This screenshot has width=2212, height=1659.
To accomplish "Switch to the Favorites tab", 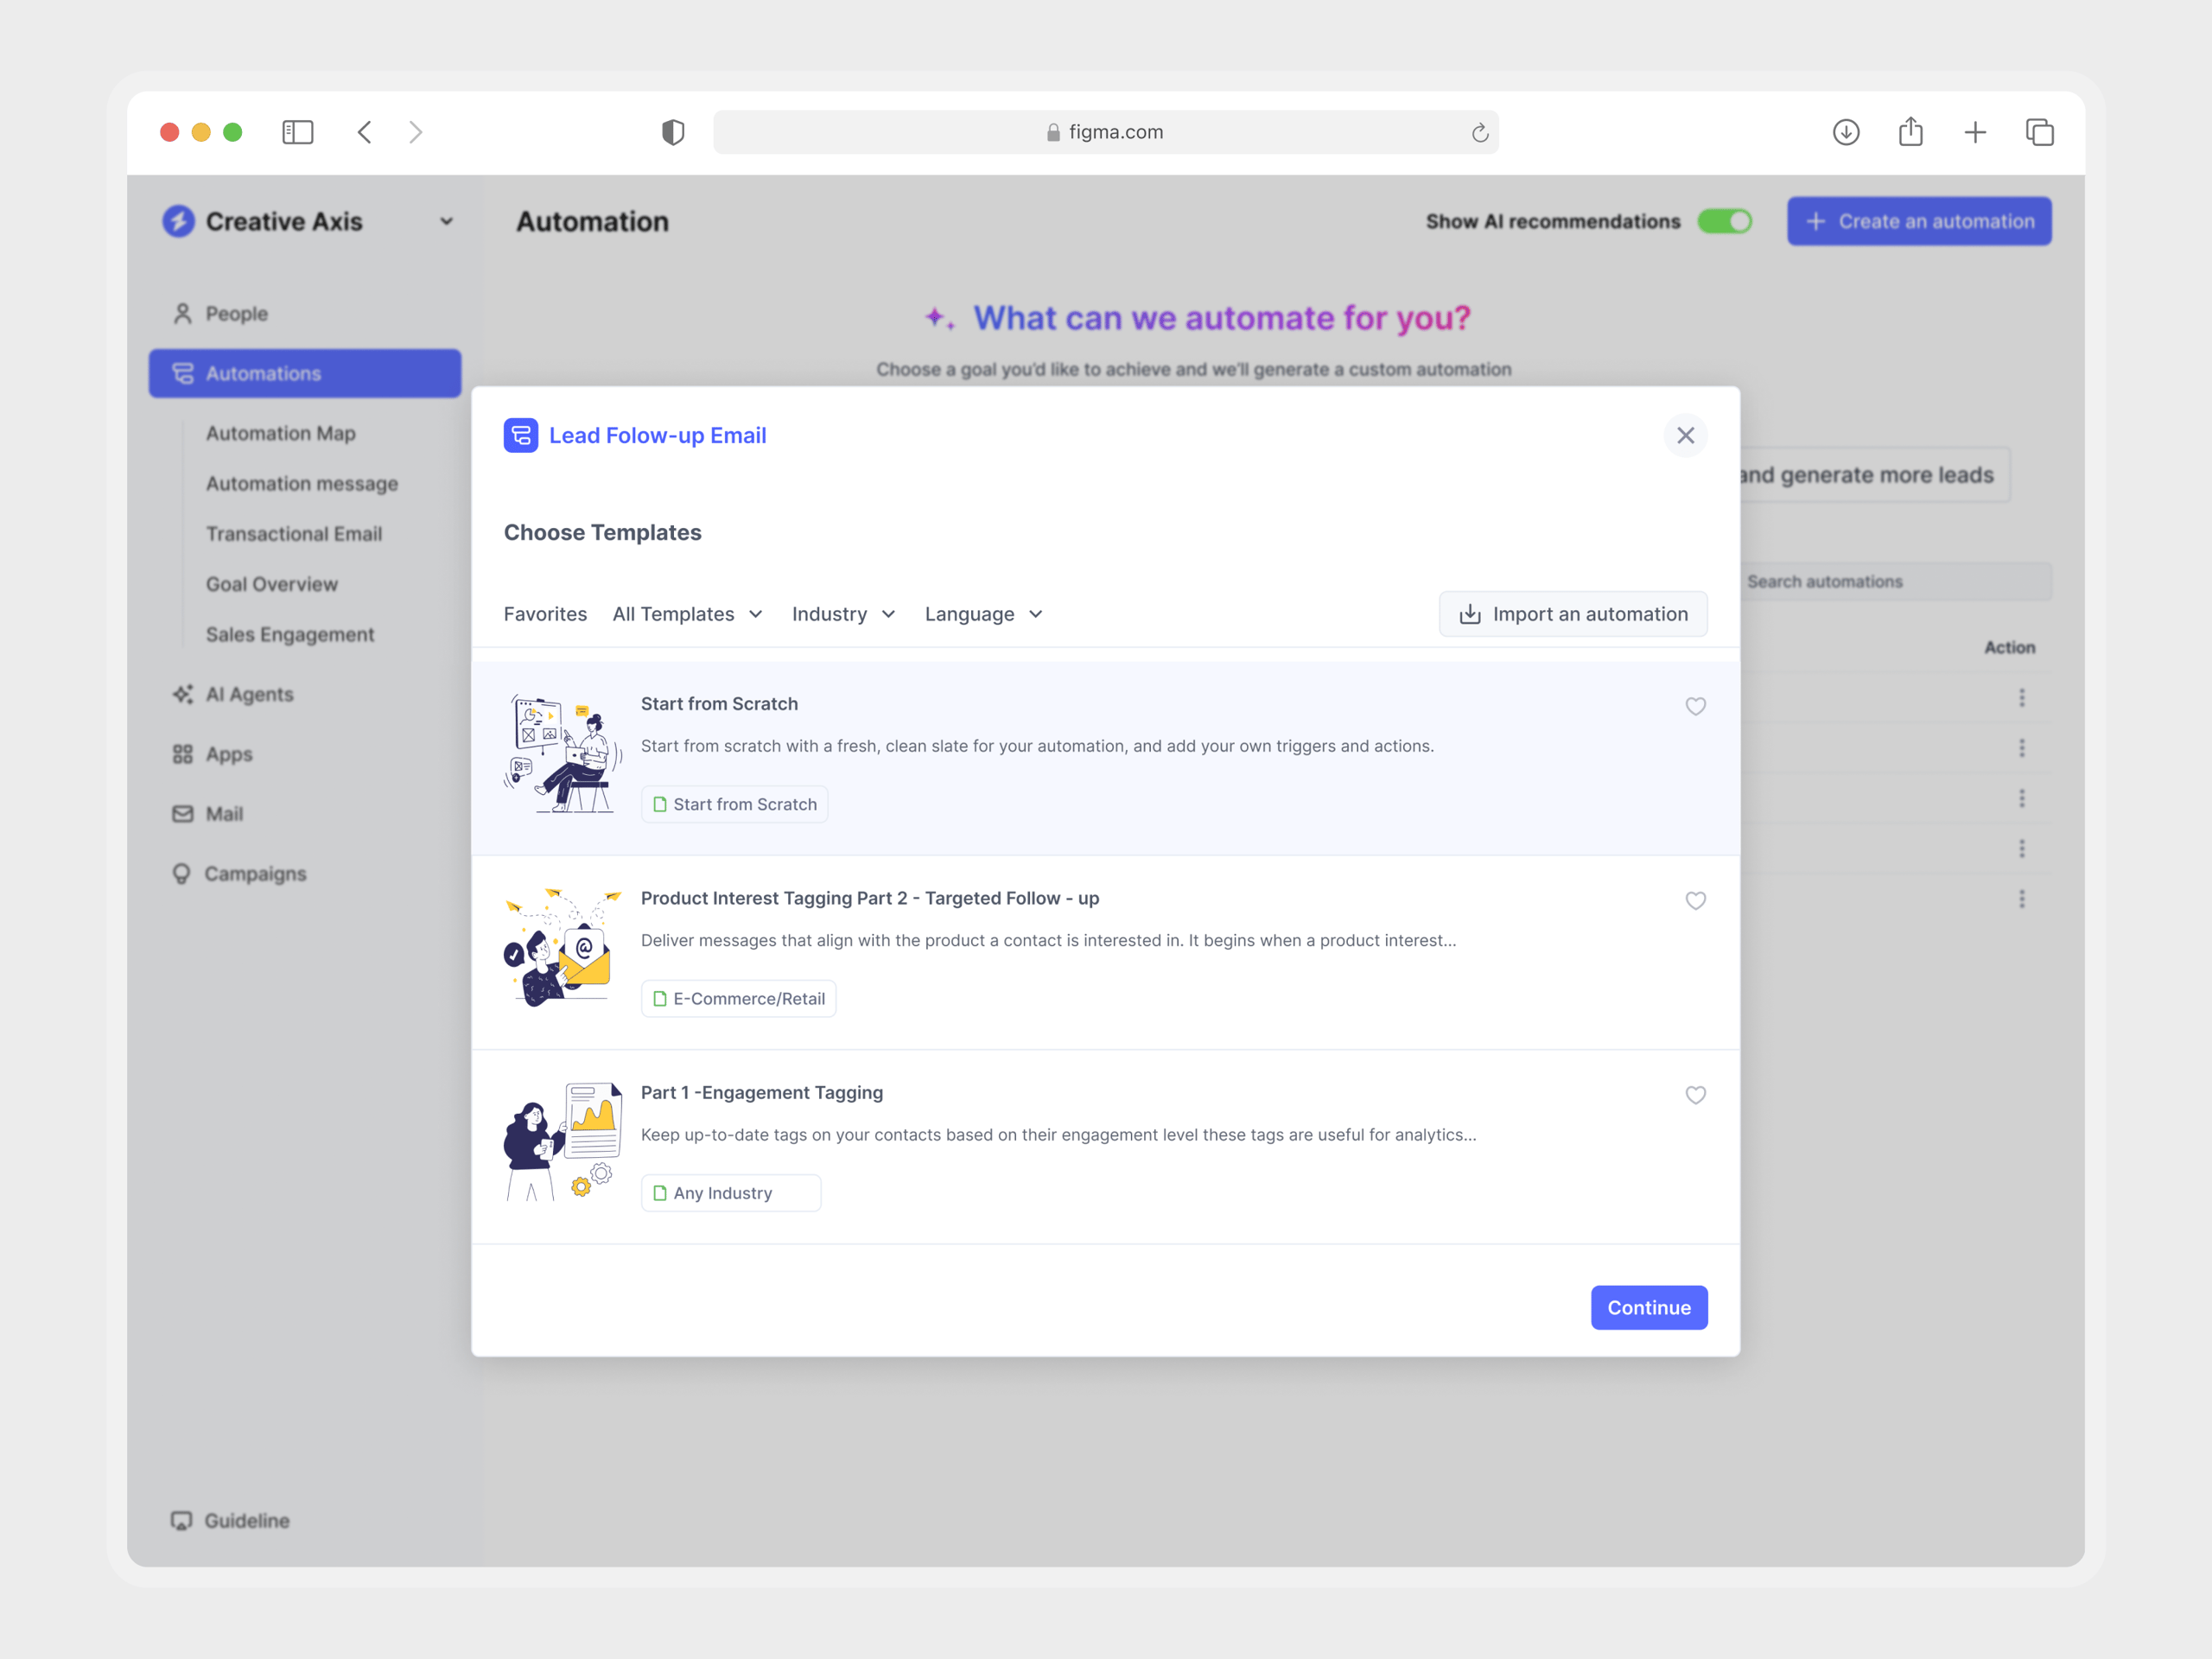I will tap(545, 613).
